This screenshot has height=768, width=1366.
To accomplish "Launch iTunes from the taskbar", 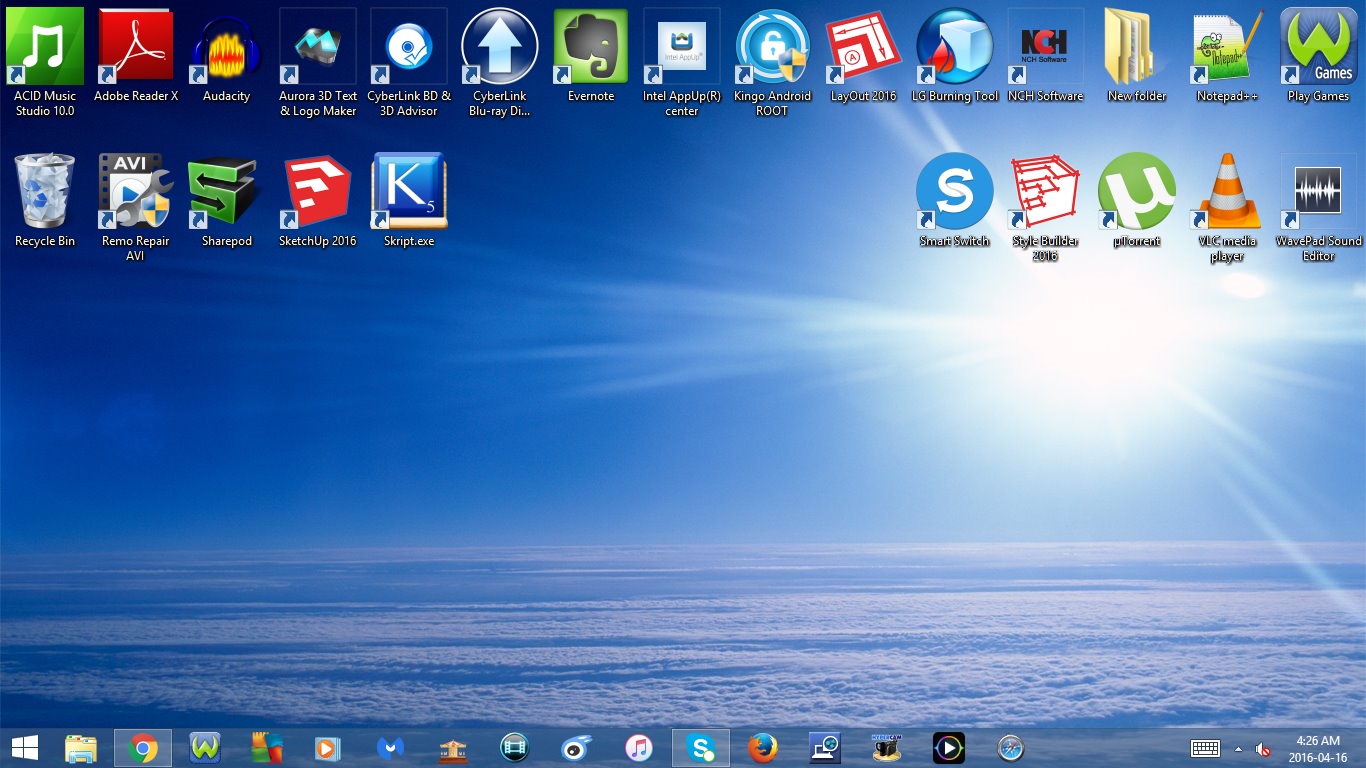I will click(638, 748).
